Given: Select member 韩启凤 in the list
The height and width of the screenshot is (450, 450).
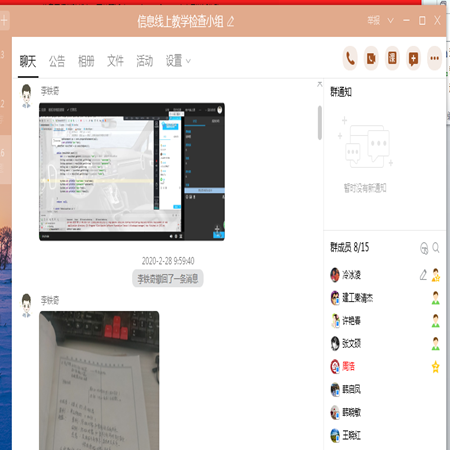Looking at the screenshot, I should [x=385, y=389].
